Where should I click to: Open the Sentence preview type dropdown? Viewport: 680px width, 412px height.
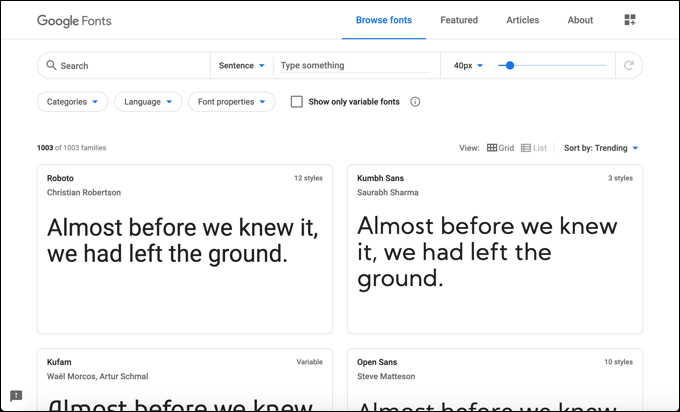coord(241,66)
